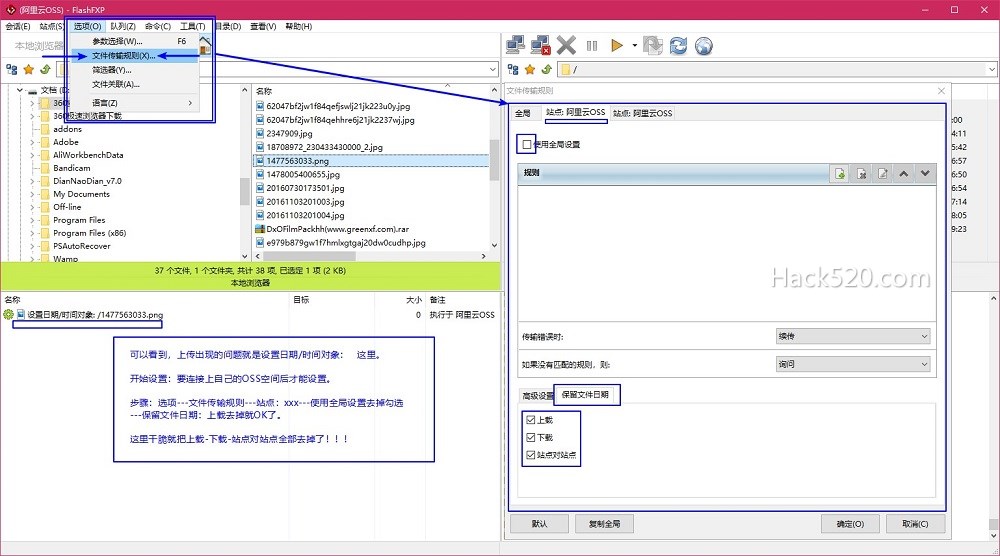Image resolution: width=1000 pixels, height=556 pixels.
Task: Click the edit rule icon in 规则 header
Action: pyautogui.click(x=883, y=173)
